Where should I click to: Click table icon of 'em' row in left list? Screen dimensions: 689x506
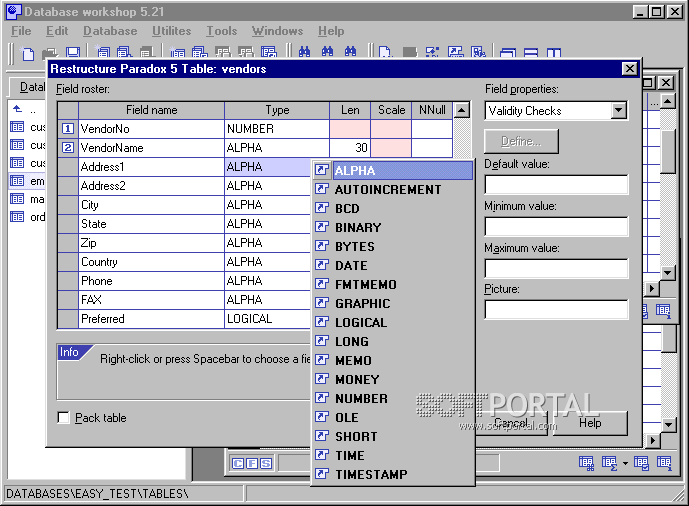(17, 181)
